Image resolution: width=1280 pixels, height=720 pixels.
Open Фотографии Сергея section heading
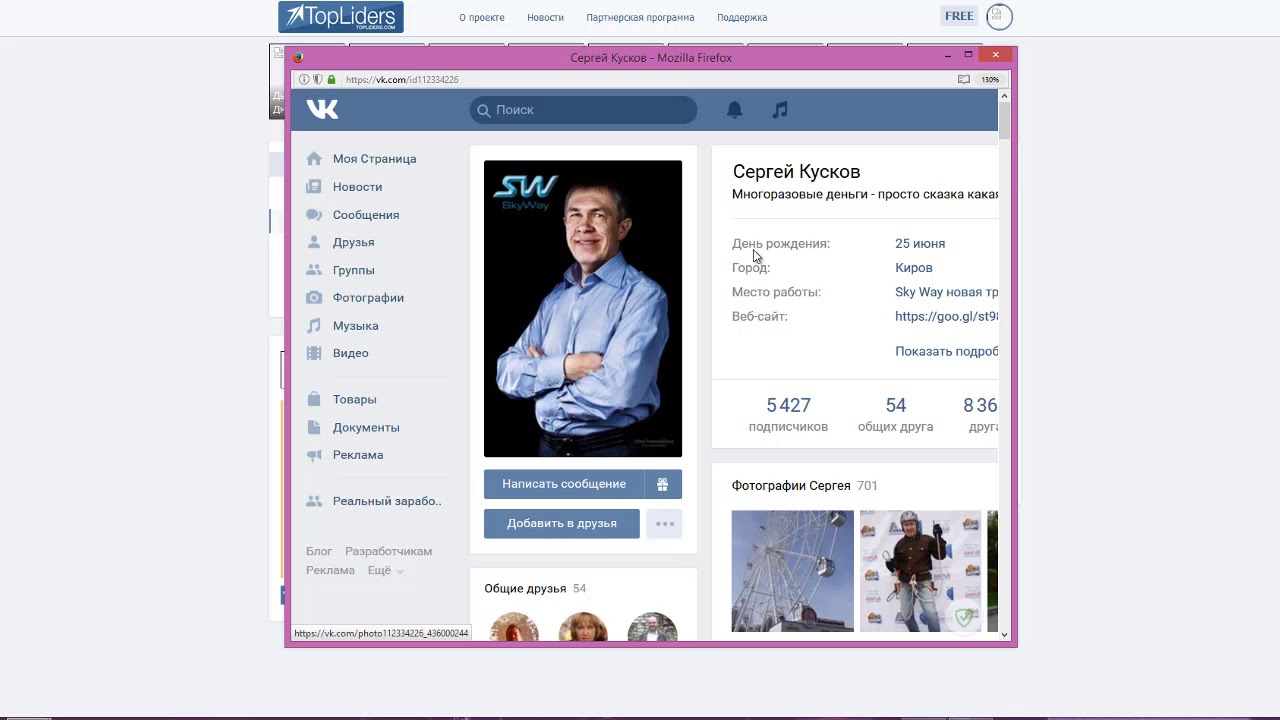pos(791,485)
